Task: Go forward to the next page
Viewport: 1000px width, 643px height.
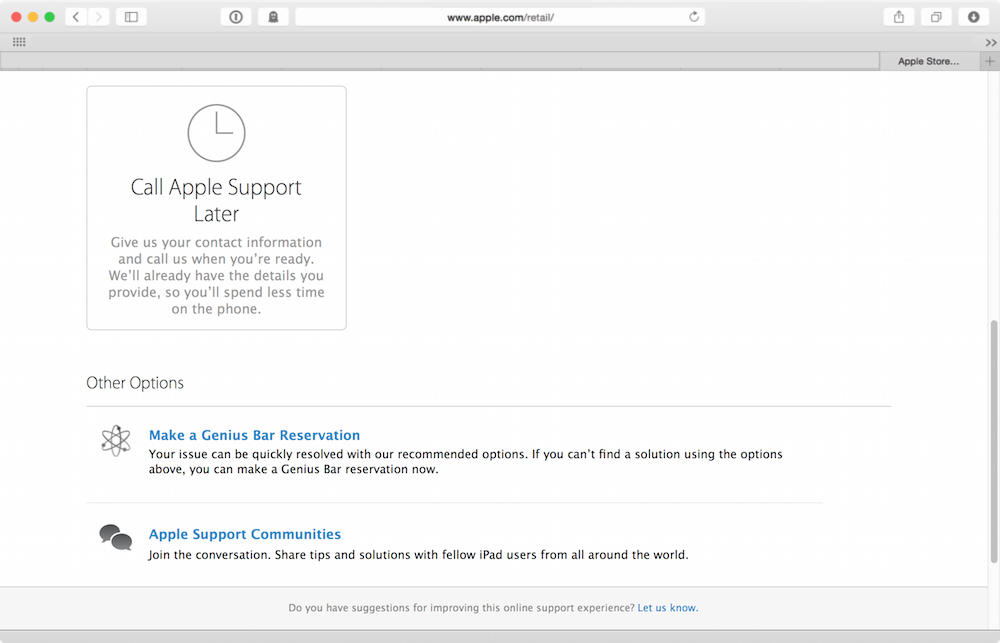Action: (98, 17)
